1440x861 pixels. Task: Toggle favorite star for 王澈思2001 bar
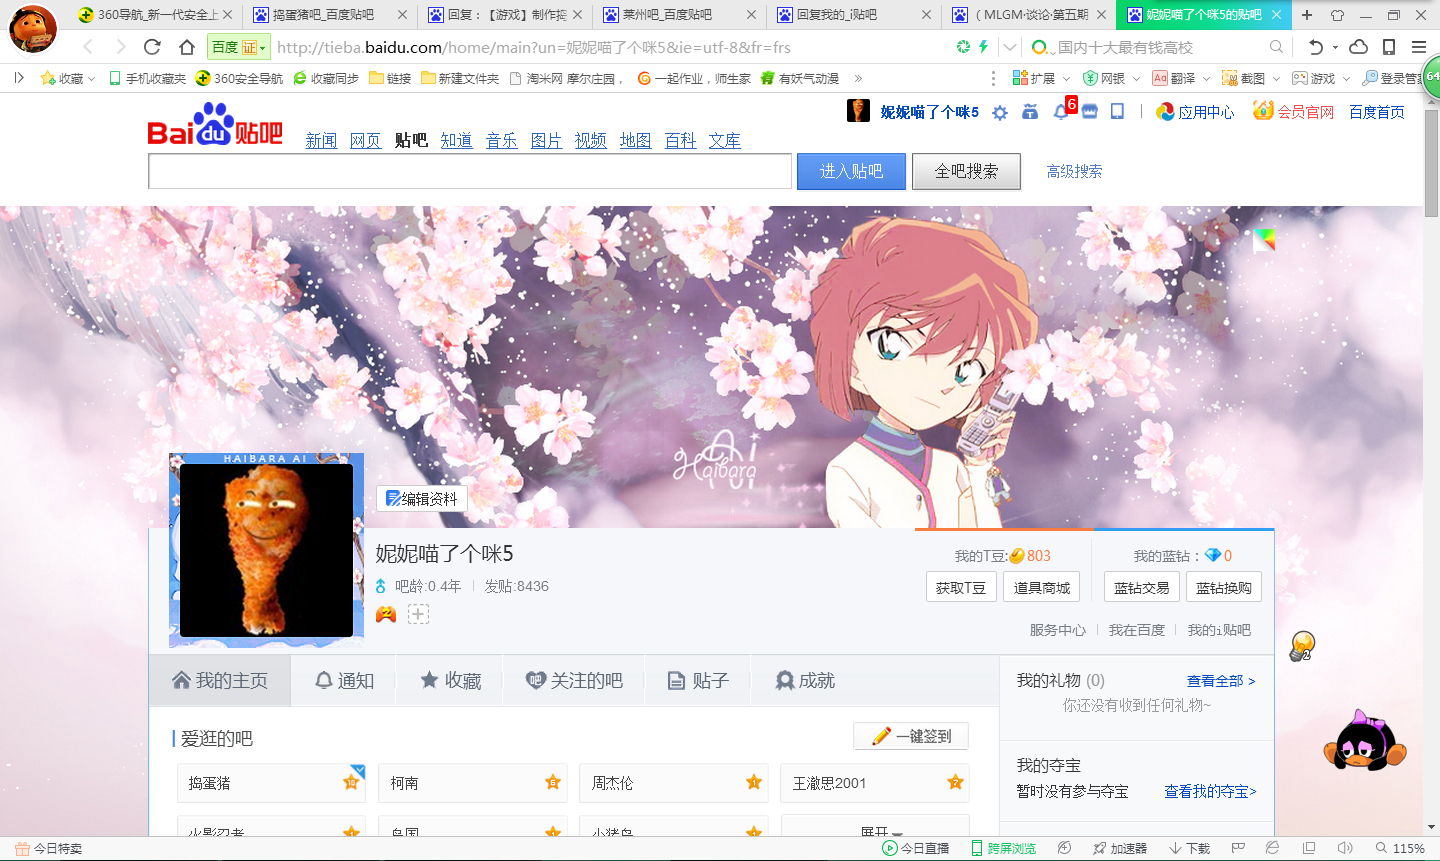click(955, 782)
